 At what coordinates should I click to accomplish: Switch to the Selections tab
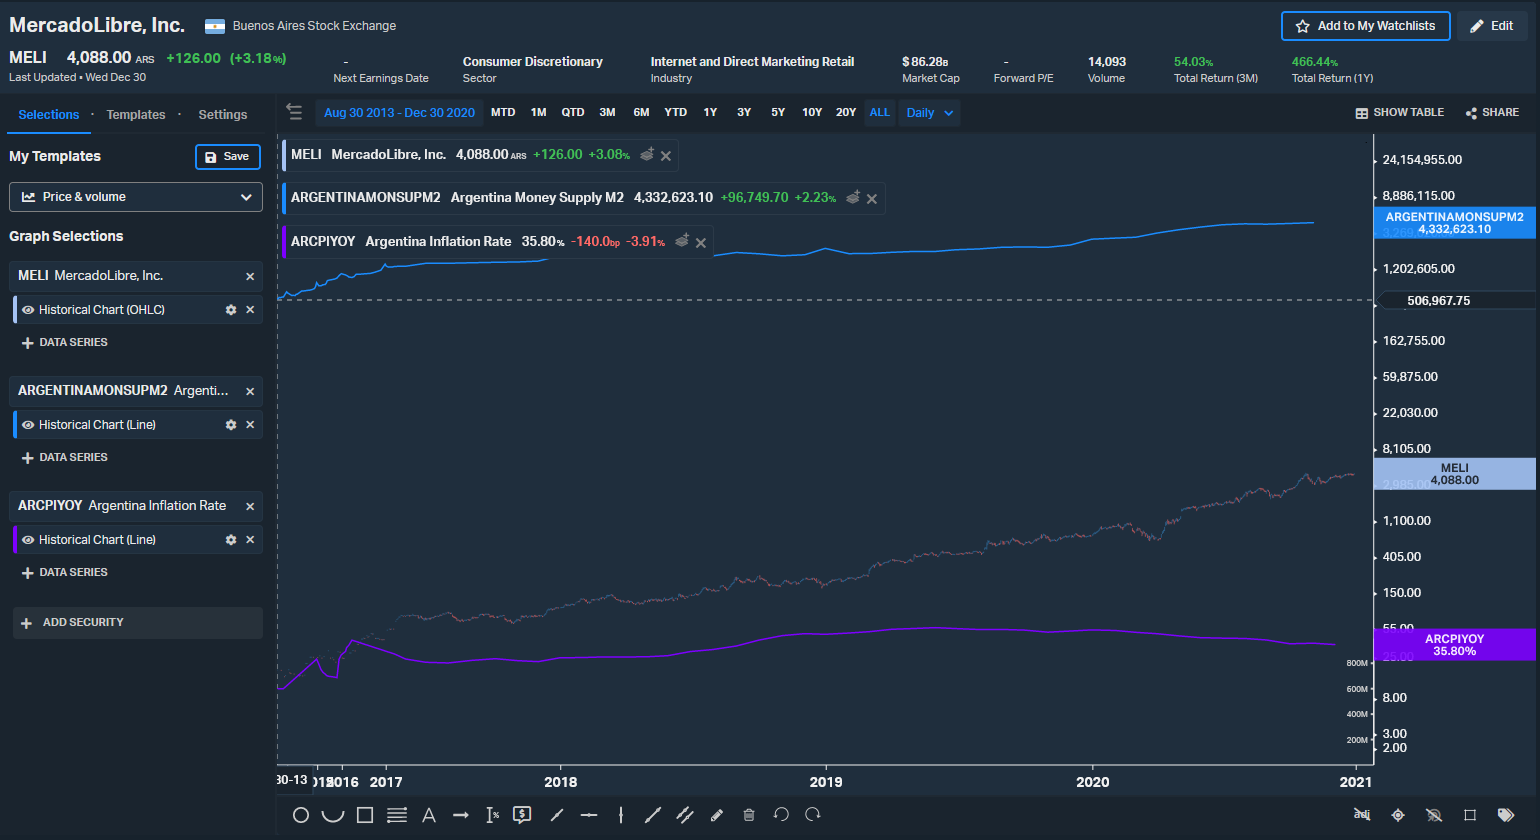(49, 115)
